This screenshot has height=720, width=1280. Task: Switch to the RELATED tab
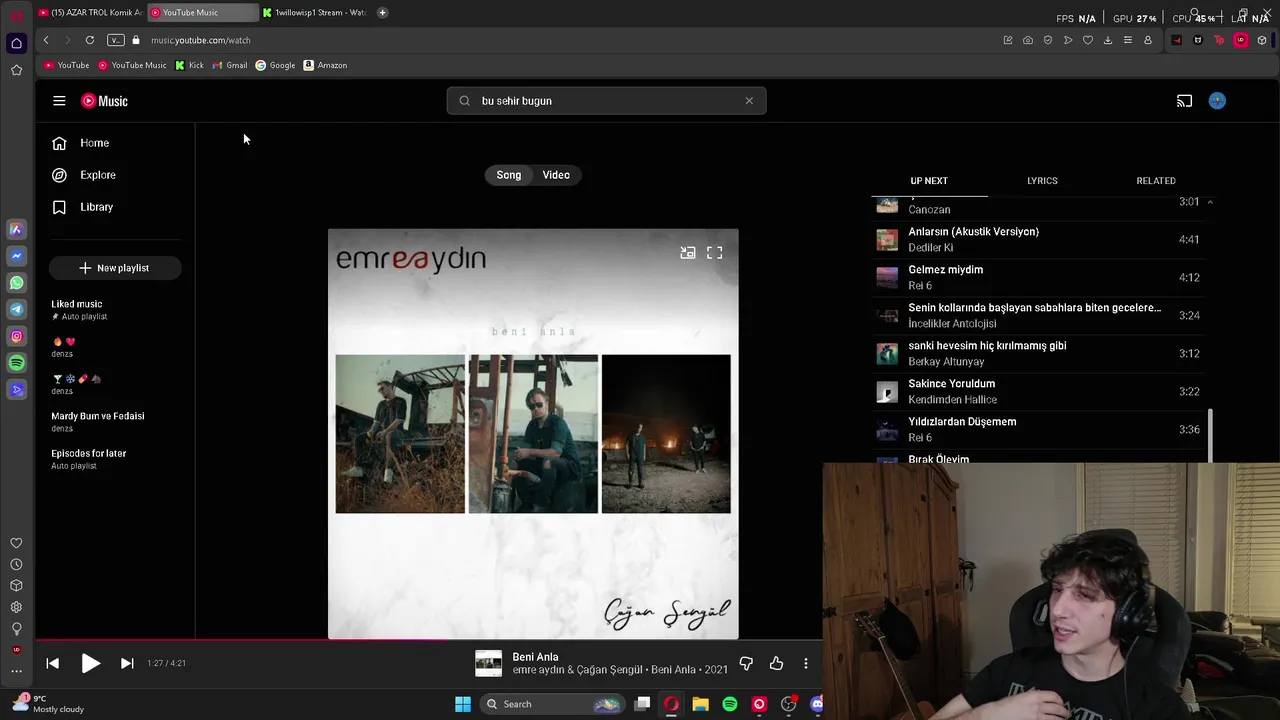1156,181
